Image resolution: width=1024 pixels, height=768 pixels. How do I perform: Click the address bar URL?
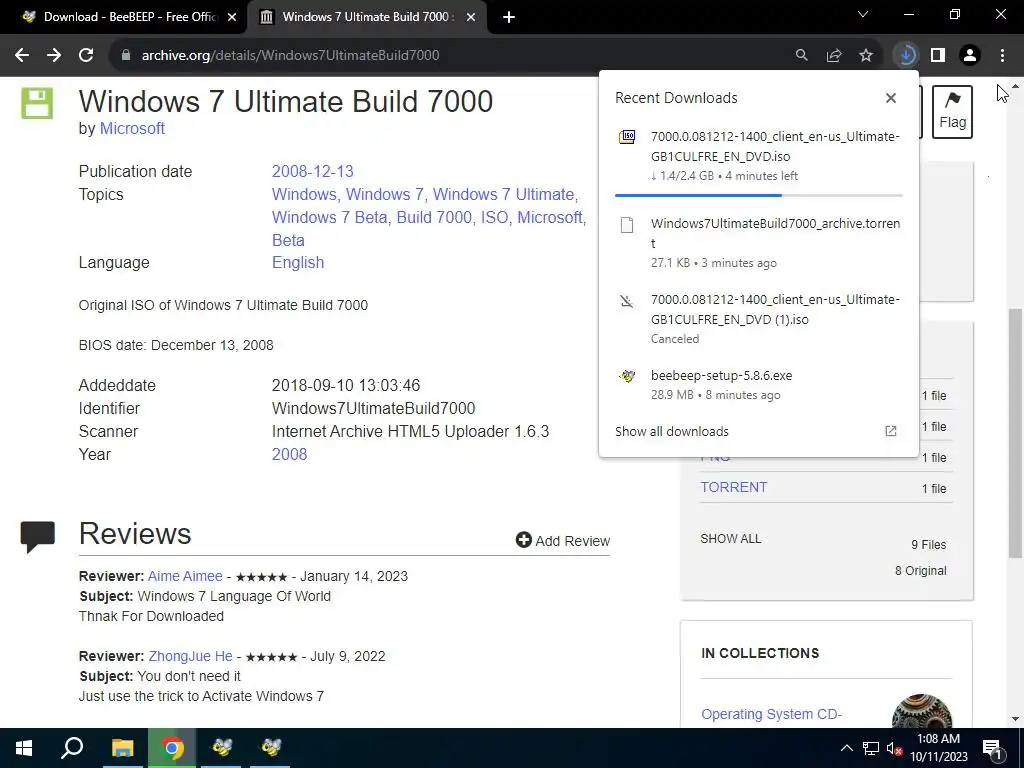291,56
